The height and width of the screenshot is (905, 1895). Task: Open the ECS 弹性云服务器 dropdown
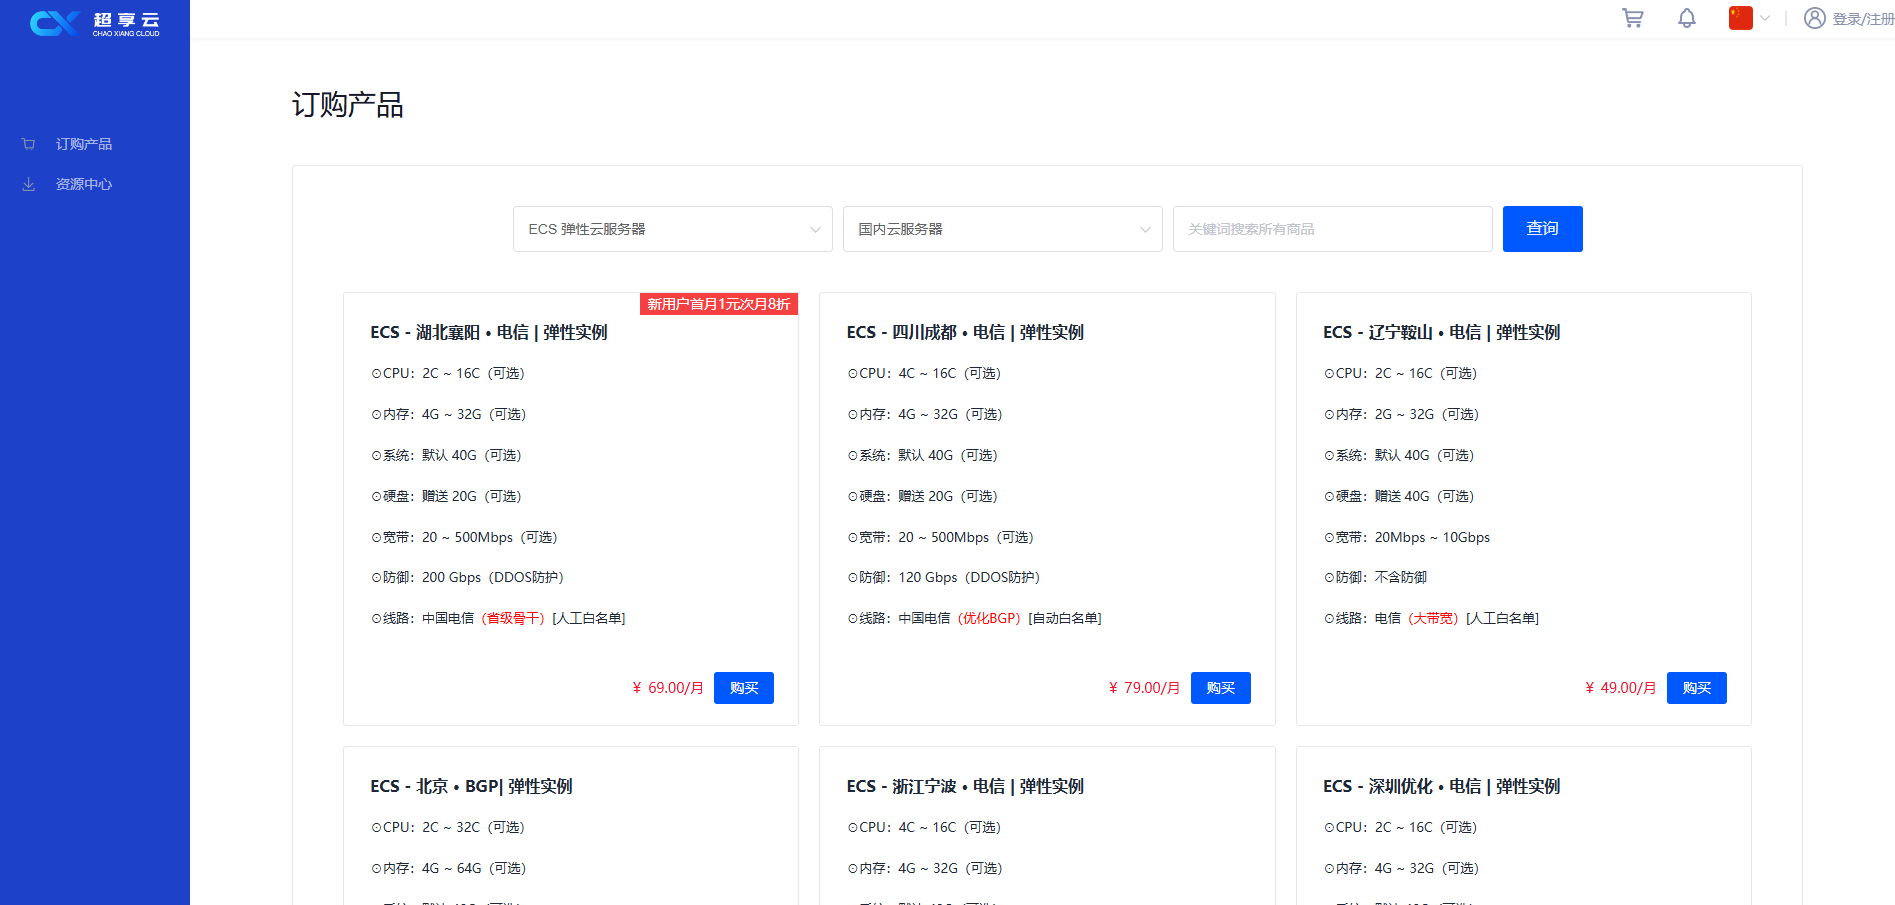click(672, 229)
